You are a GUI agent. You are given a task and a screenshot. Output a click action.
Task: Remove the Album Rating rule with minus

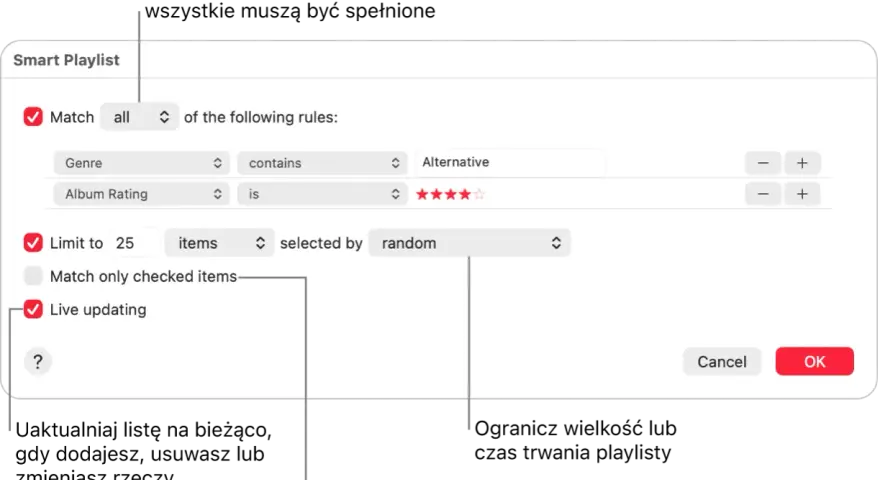tap(763, 194)
